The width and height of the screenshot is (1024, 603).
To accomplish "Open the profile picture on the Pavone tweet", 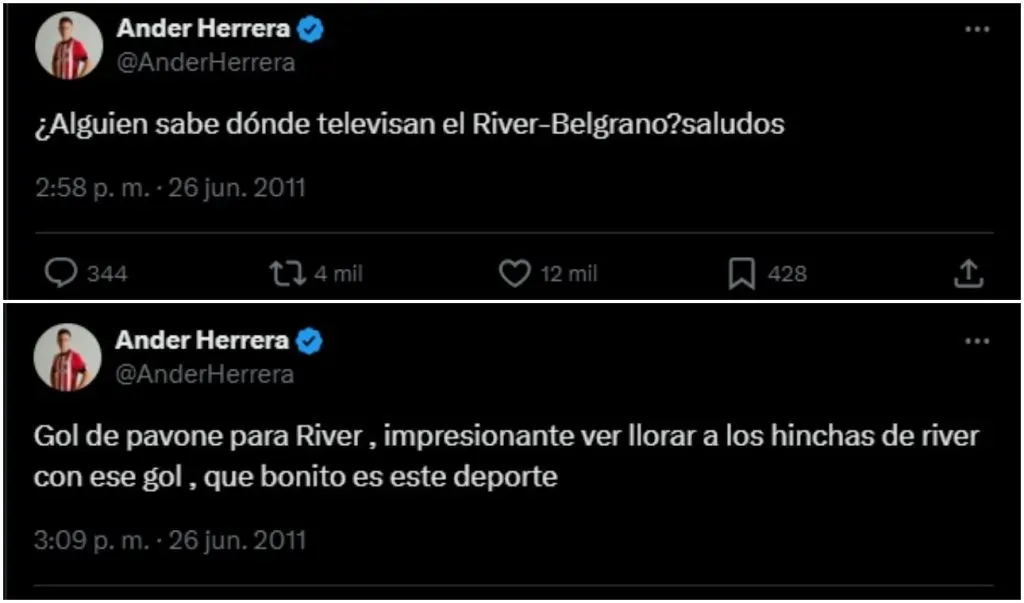I will [x=69, y=357].
